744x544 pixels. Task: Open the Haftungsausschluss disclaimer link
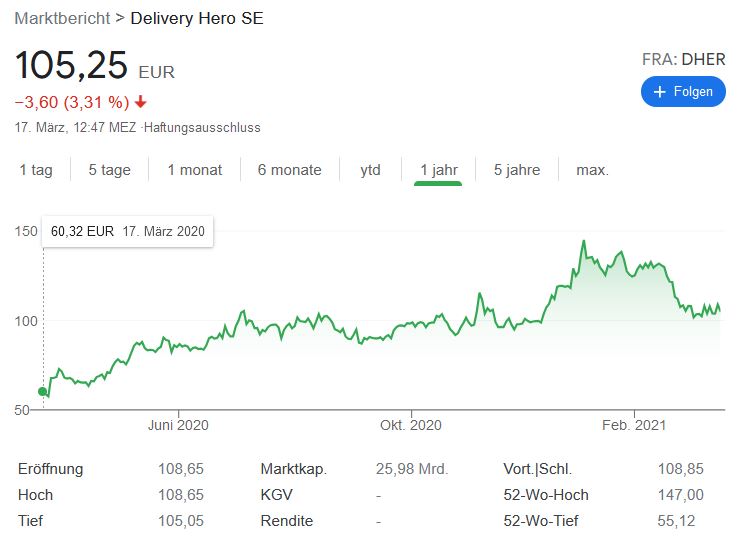202,128
